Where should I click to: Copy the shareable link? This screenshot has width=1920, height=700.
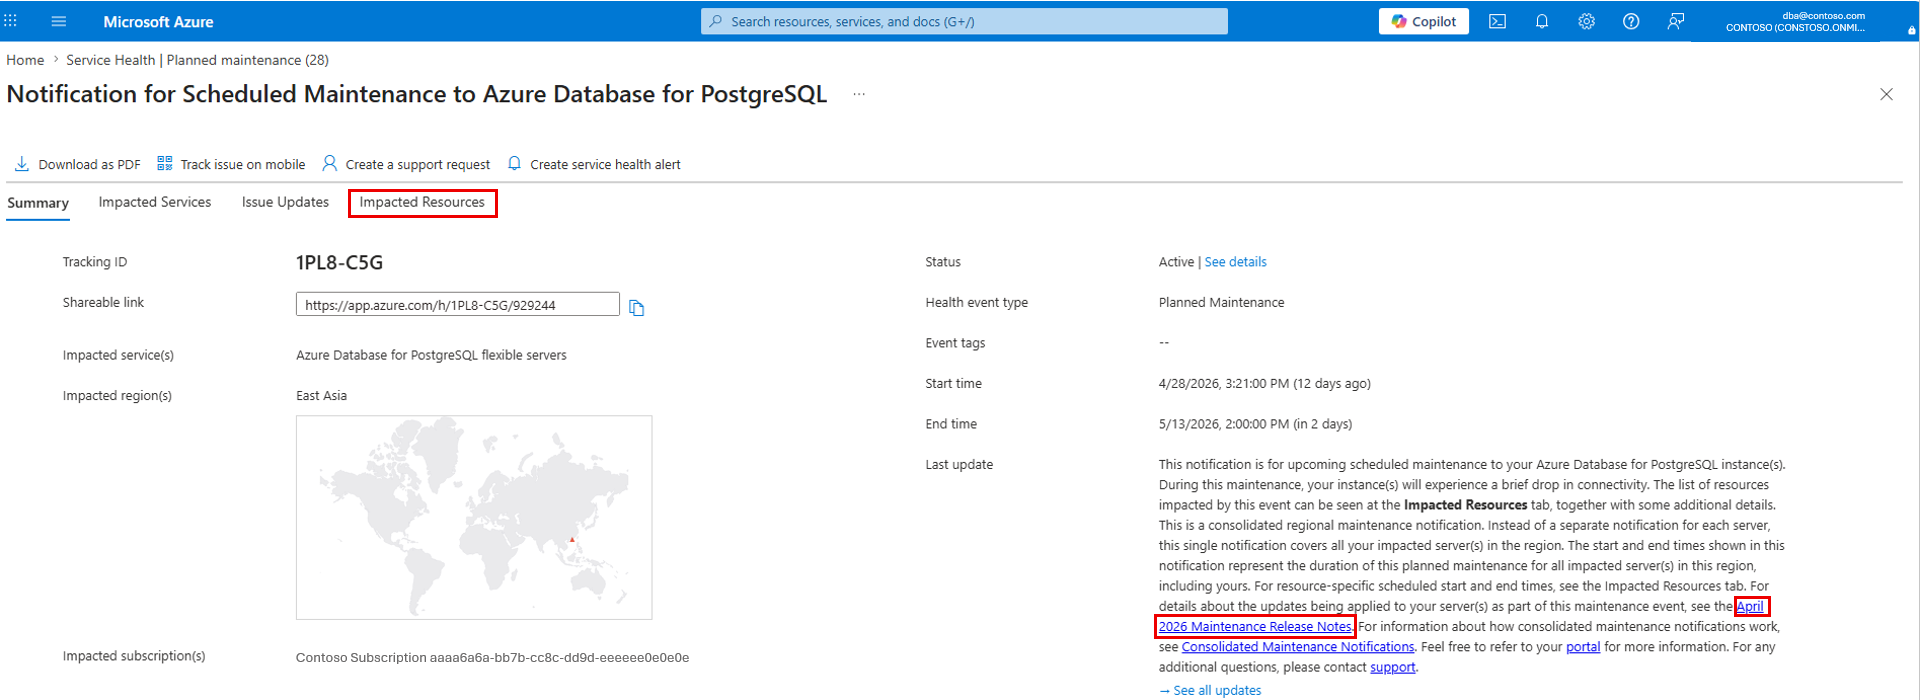(x=636, y=308)
